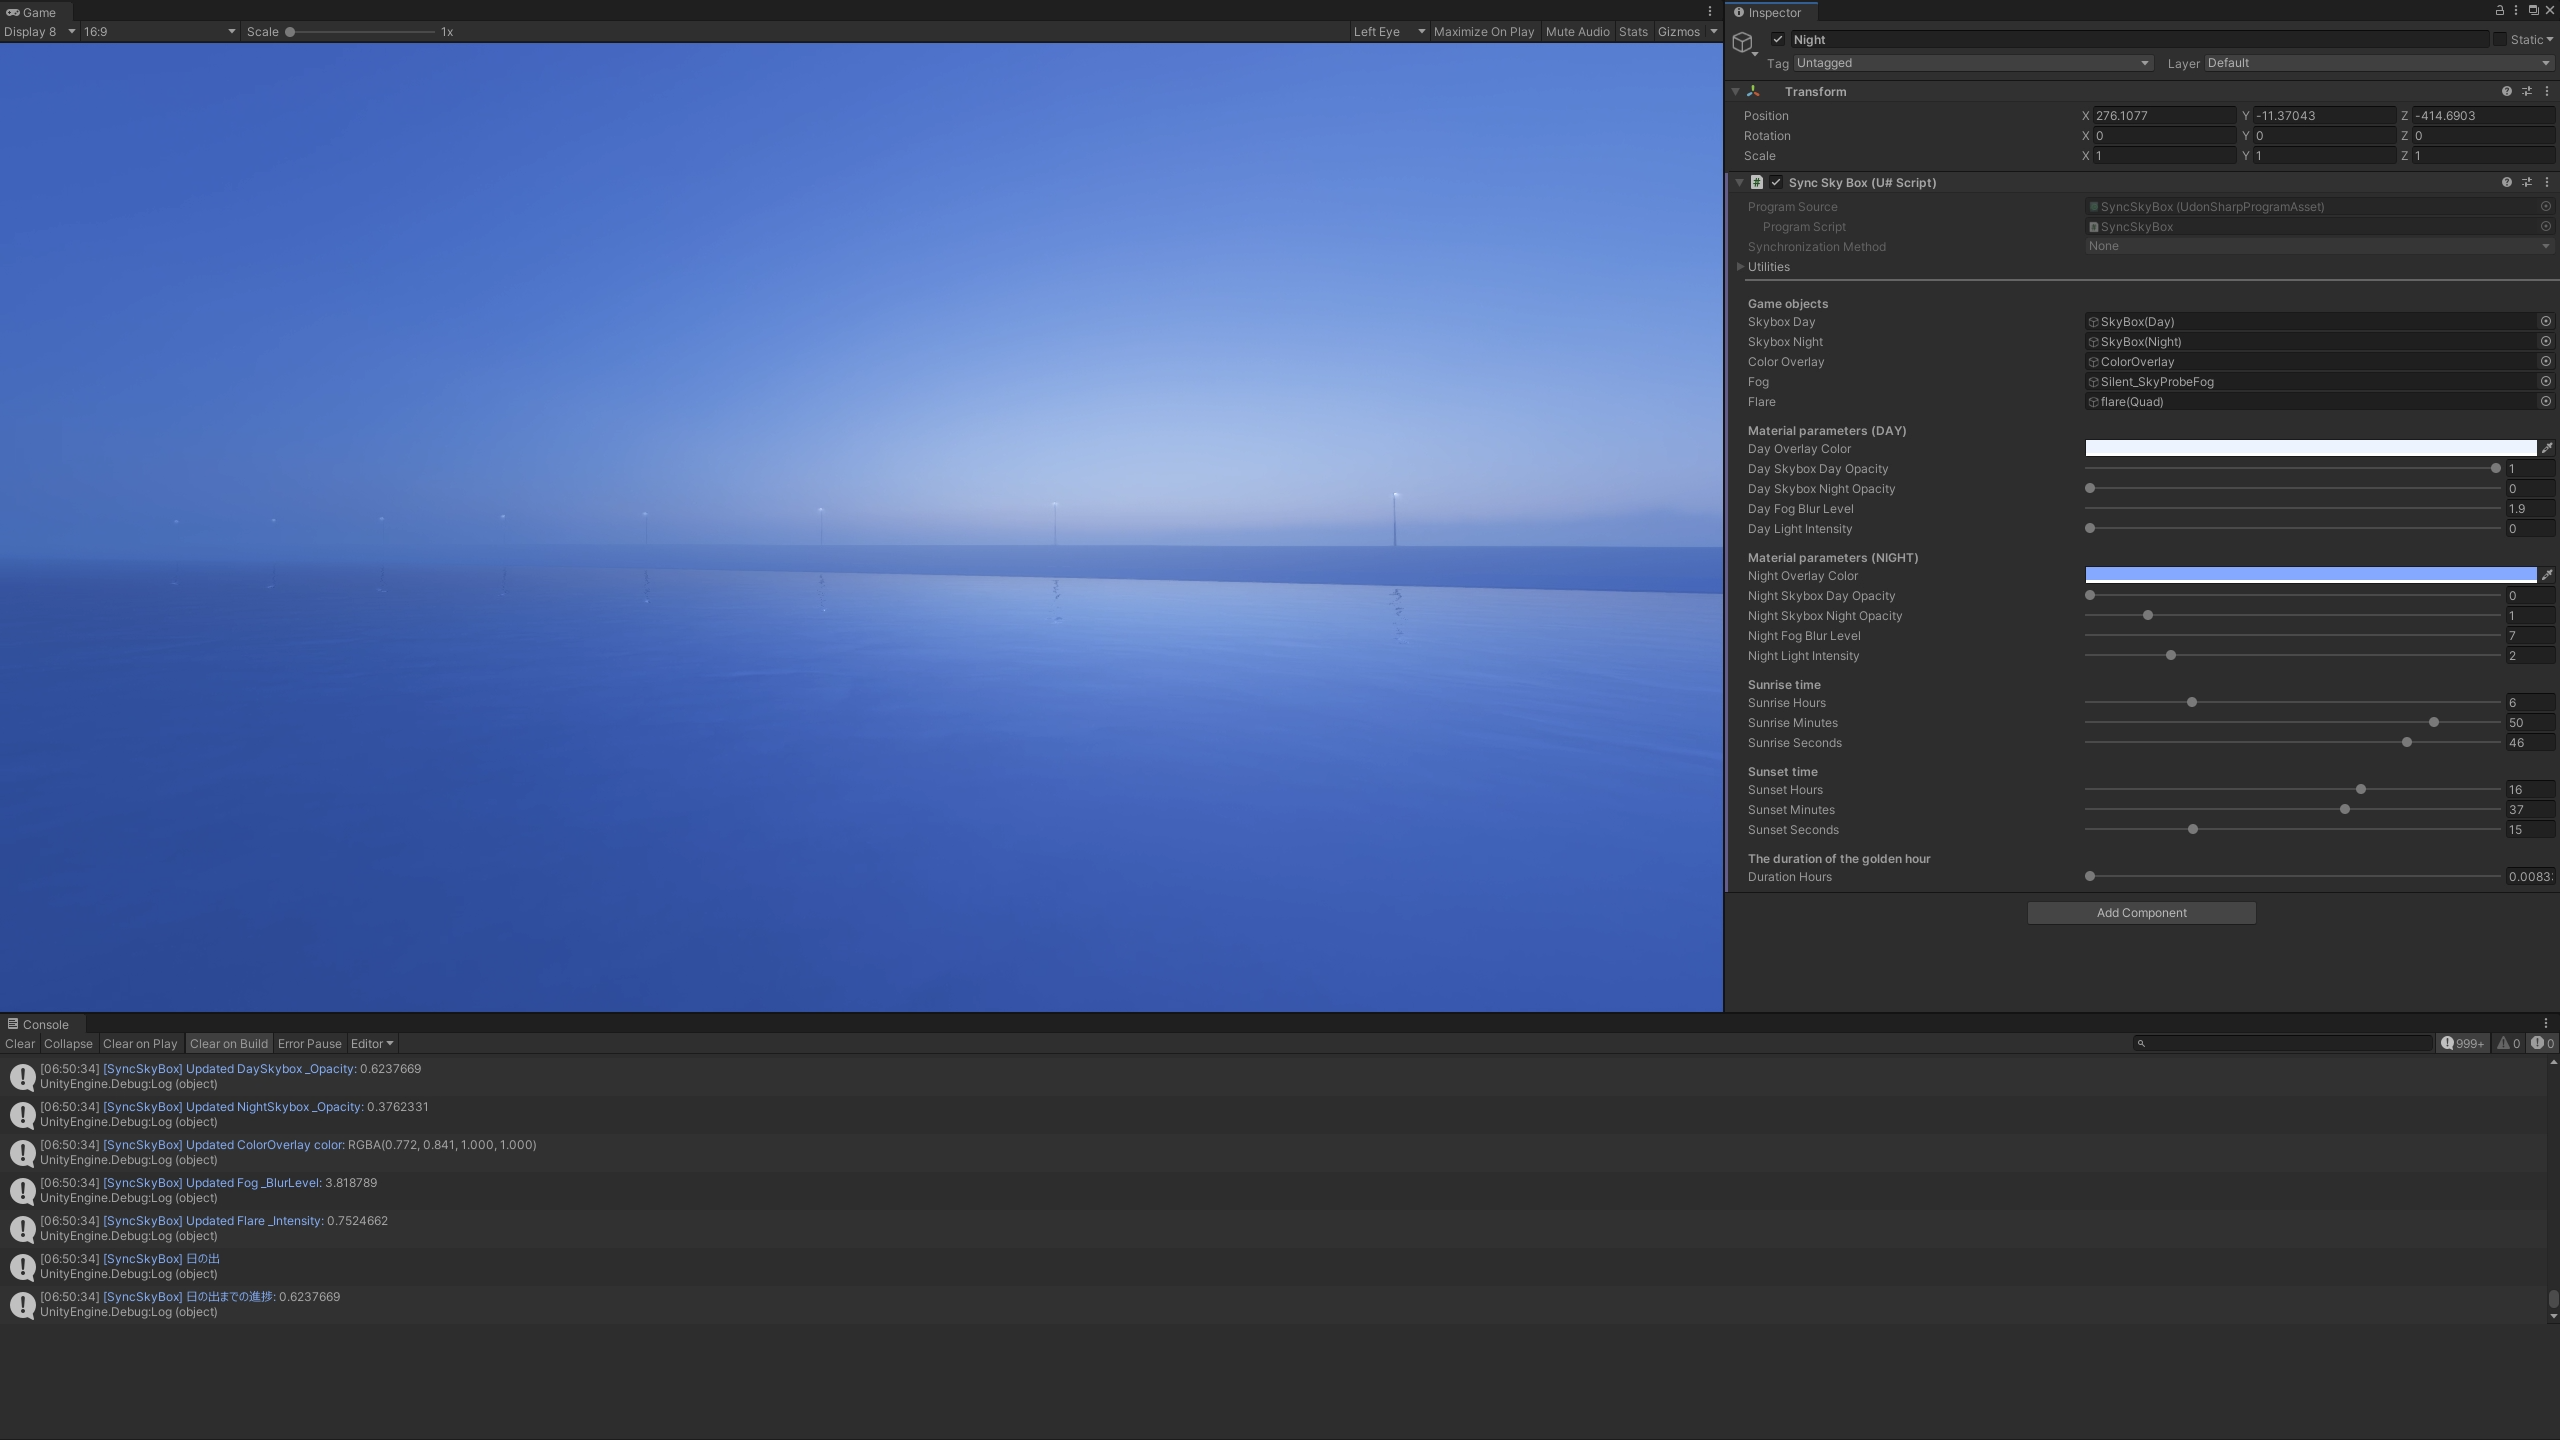Toggle Collapse in Console

point(68,1043)
